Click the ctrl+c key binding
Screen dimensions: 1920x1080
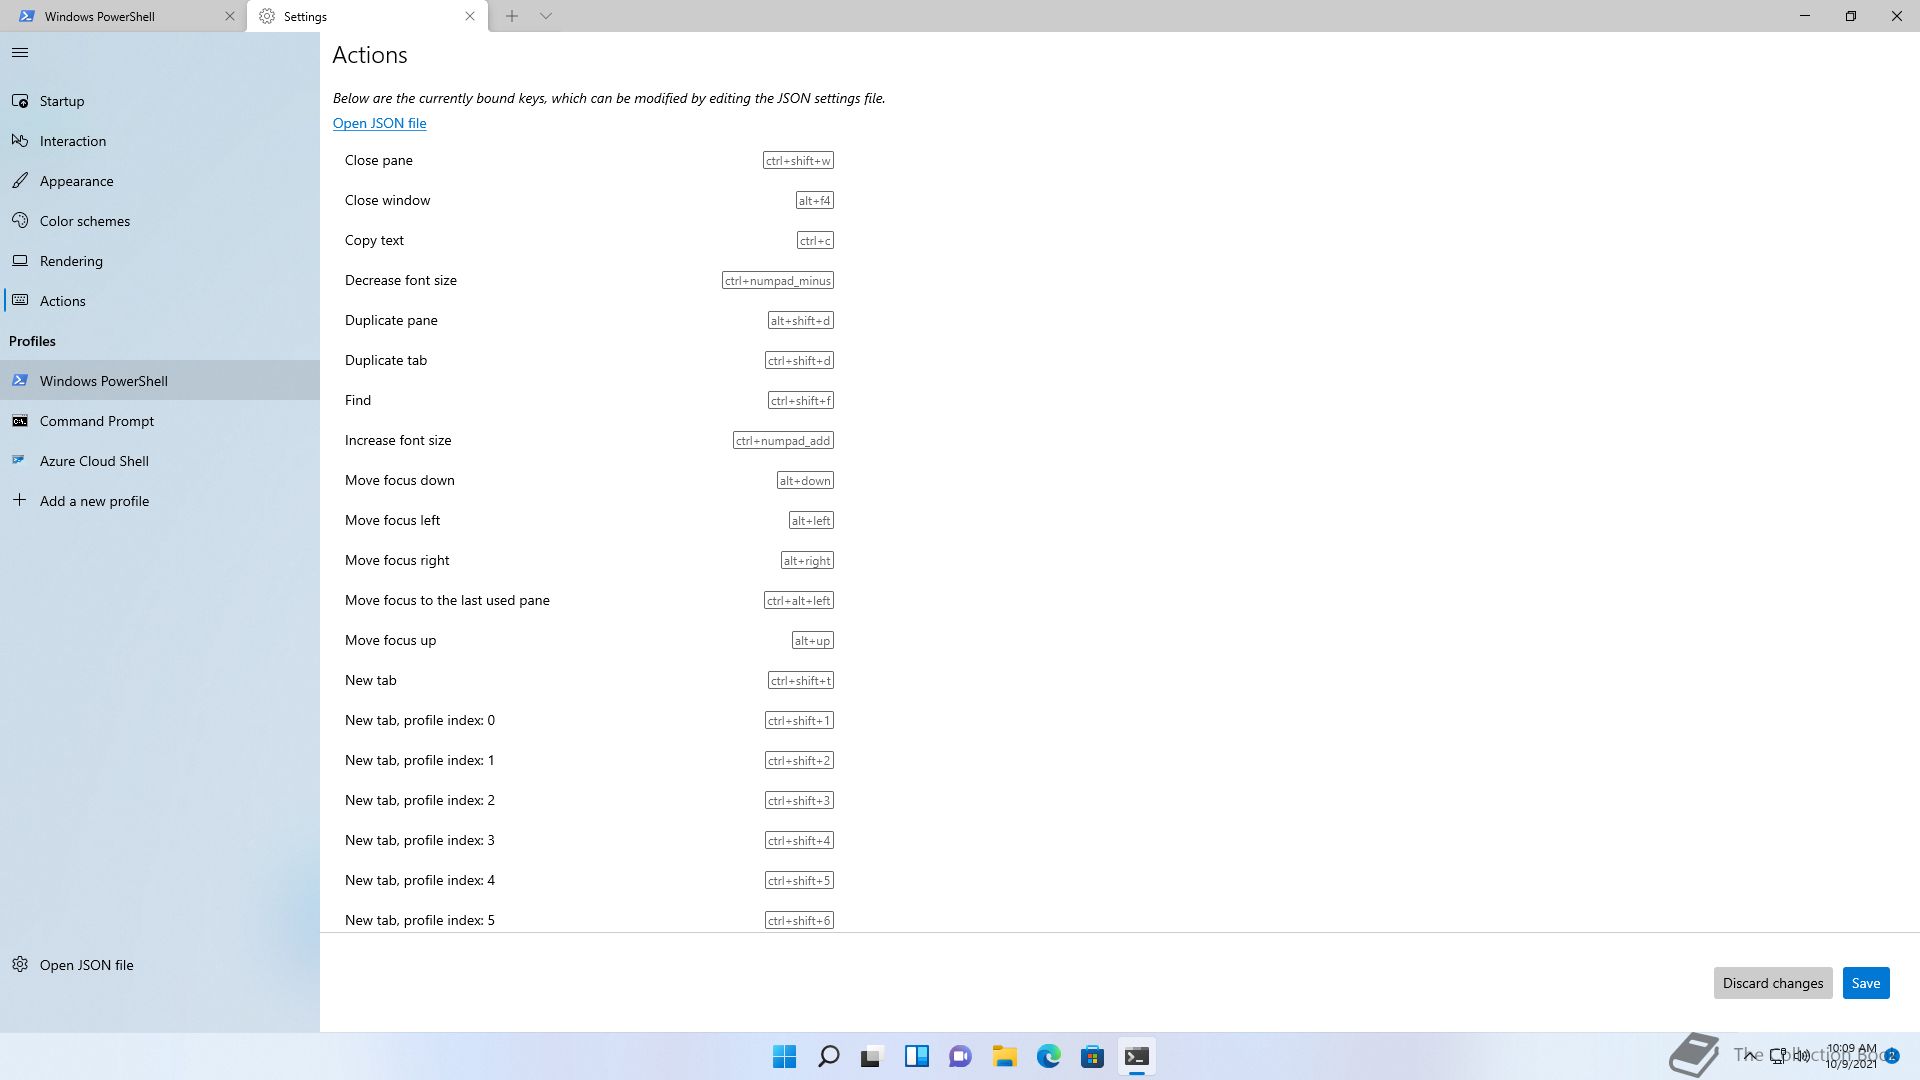tap(815, 240)
